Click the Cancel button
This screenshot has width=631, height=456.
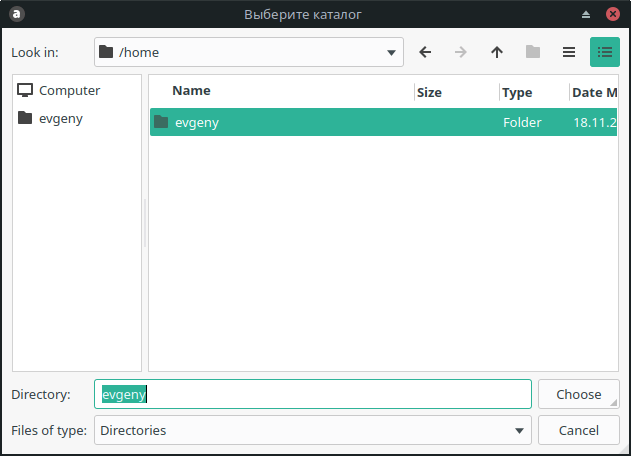click(579, 430)
